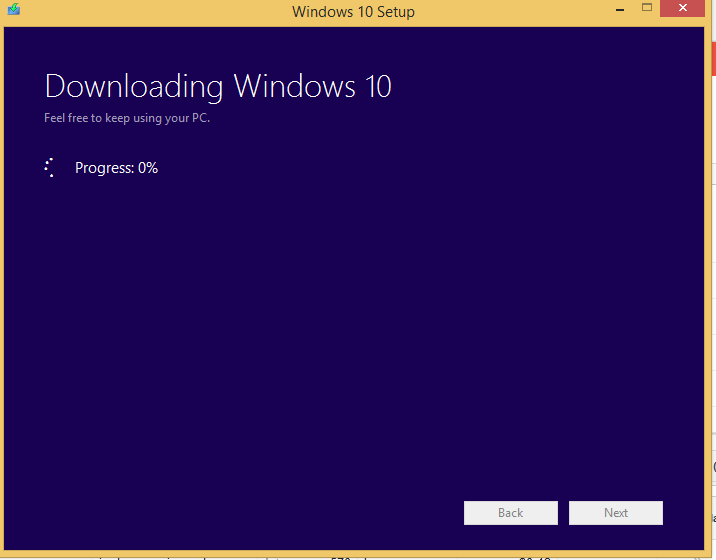The image size is (716, 560).
Task: Minimize the Windows 10 Setup window
Action: tap(620, 9)
